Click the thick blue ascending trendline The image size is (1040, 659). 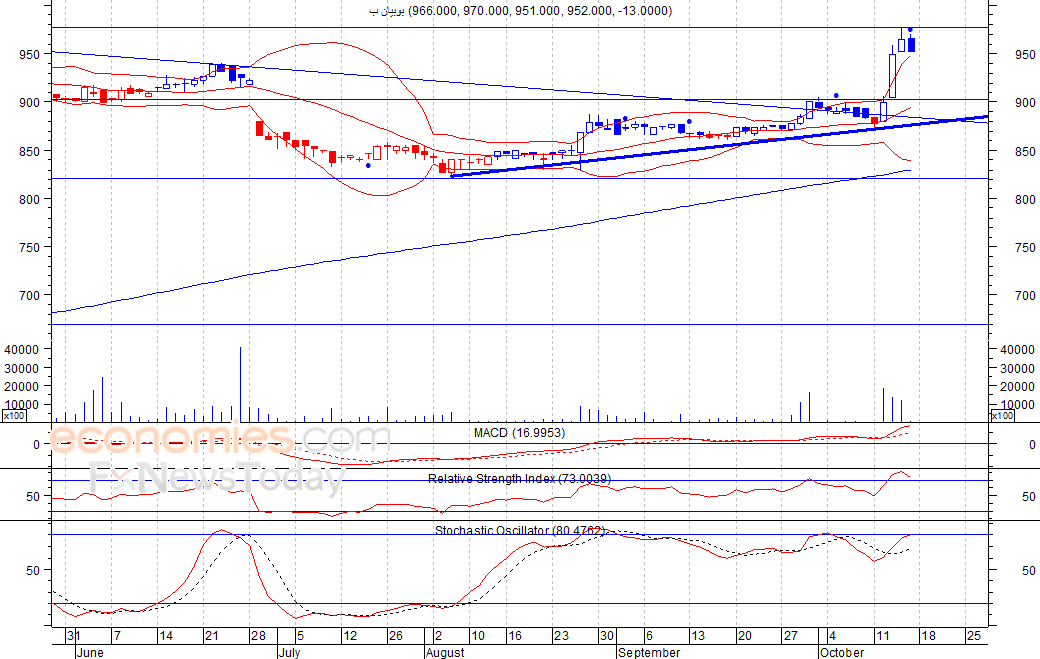pyautogui.click(x=720, y=146)
